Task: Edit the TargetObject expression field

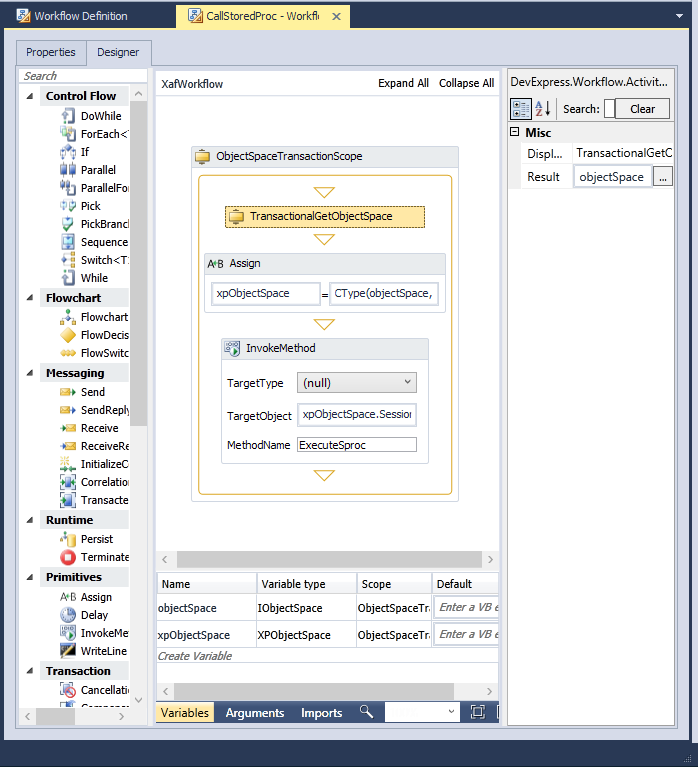Action: pos(357,414)
